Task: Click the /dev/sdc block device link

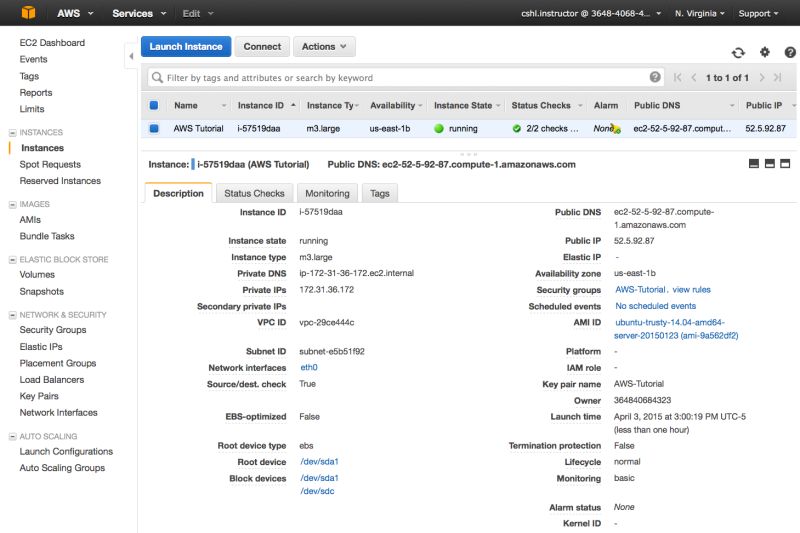Action: click(x=317, y=491)
